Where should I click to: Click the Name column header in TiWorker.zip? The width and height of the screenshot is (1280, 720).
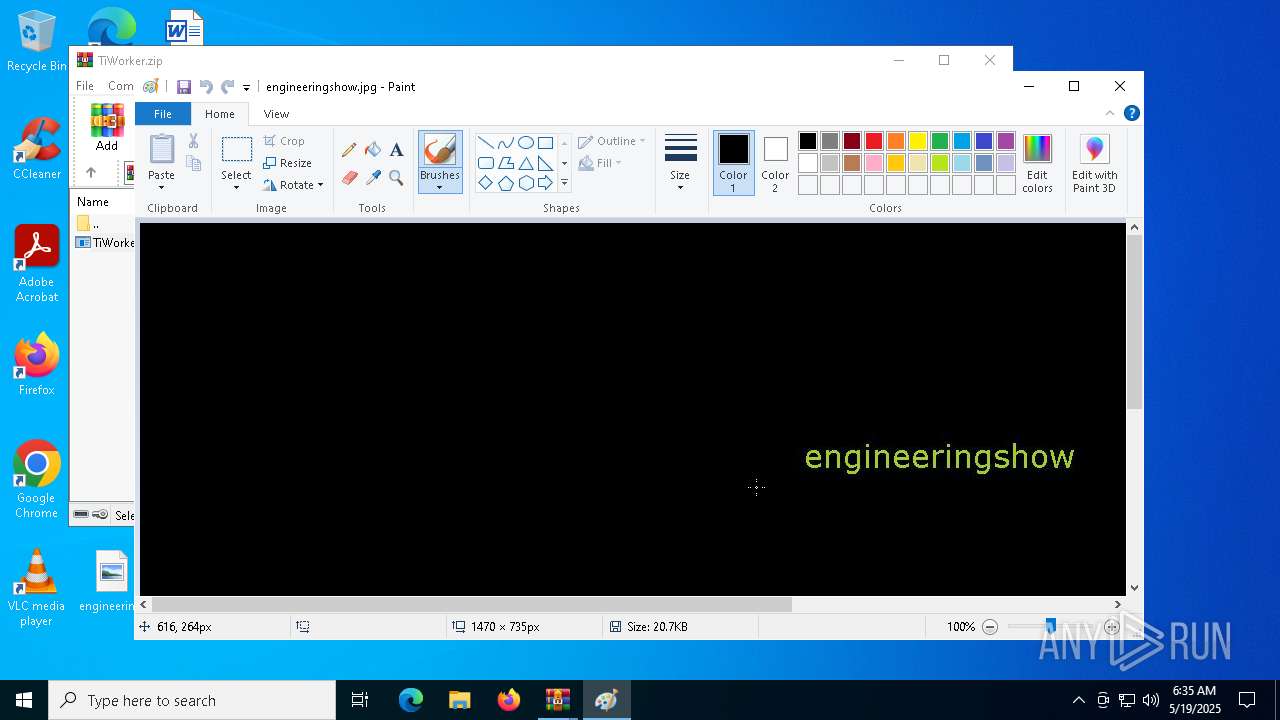(93, 202)
